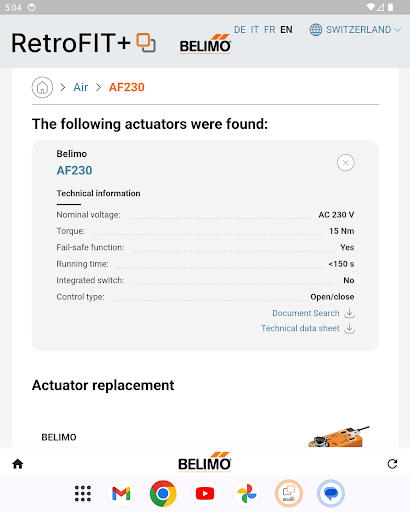Tap the replacement actuator product image
The height and width of the screenshot is (512, 410).
pyautogui.click(x=338, y=437)
